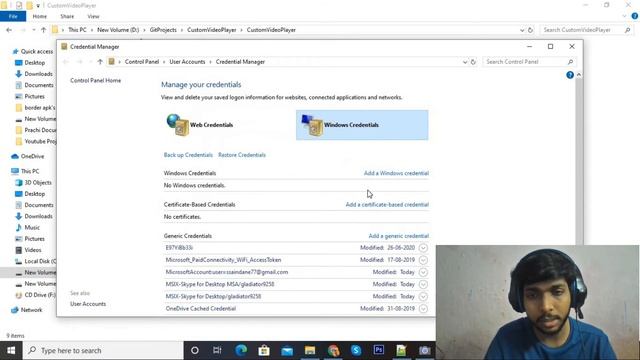The width and height of the screenshot is (640, 360).
Task: Click help icon in Credential Manager
Action: click(570, 75)
